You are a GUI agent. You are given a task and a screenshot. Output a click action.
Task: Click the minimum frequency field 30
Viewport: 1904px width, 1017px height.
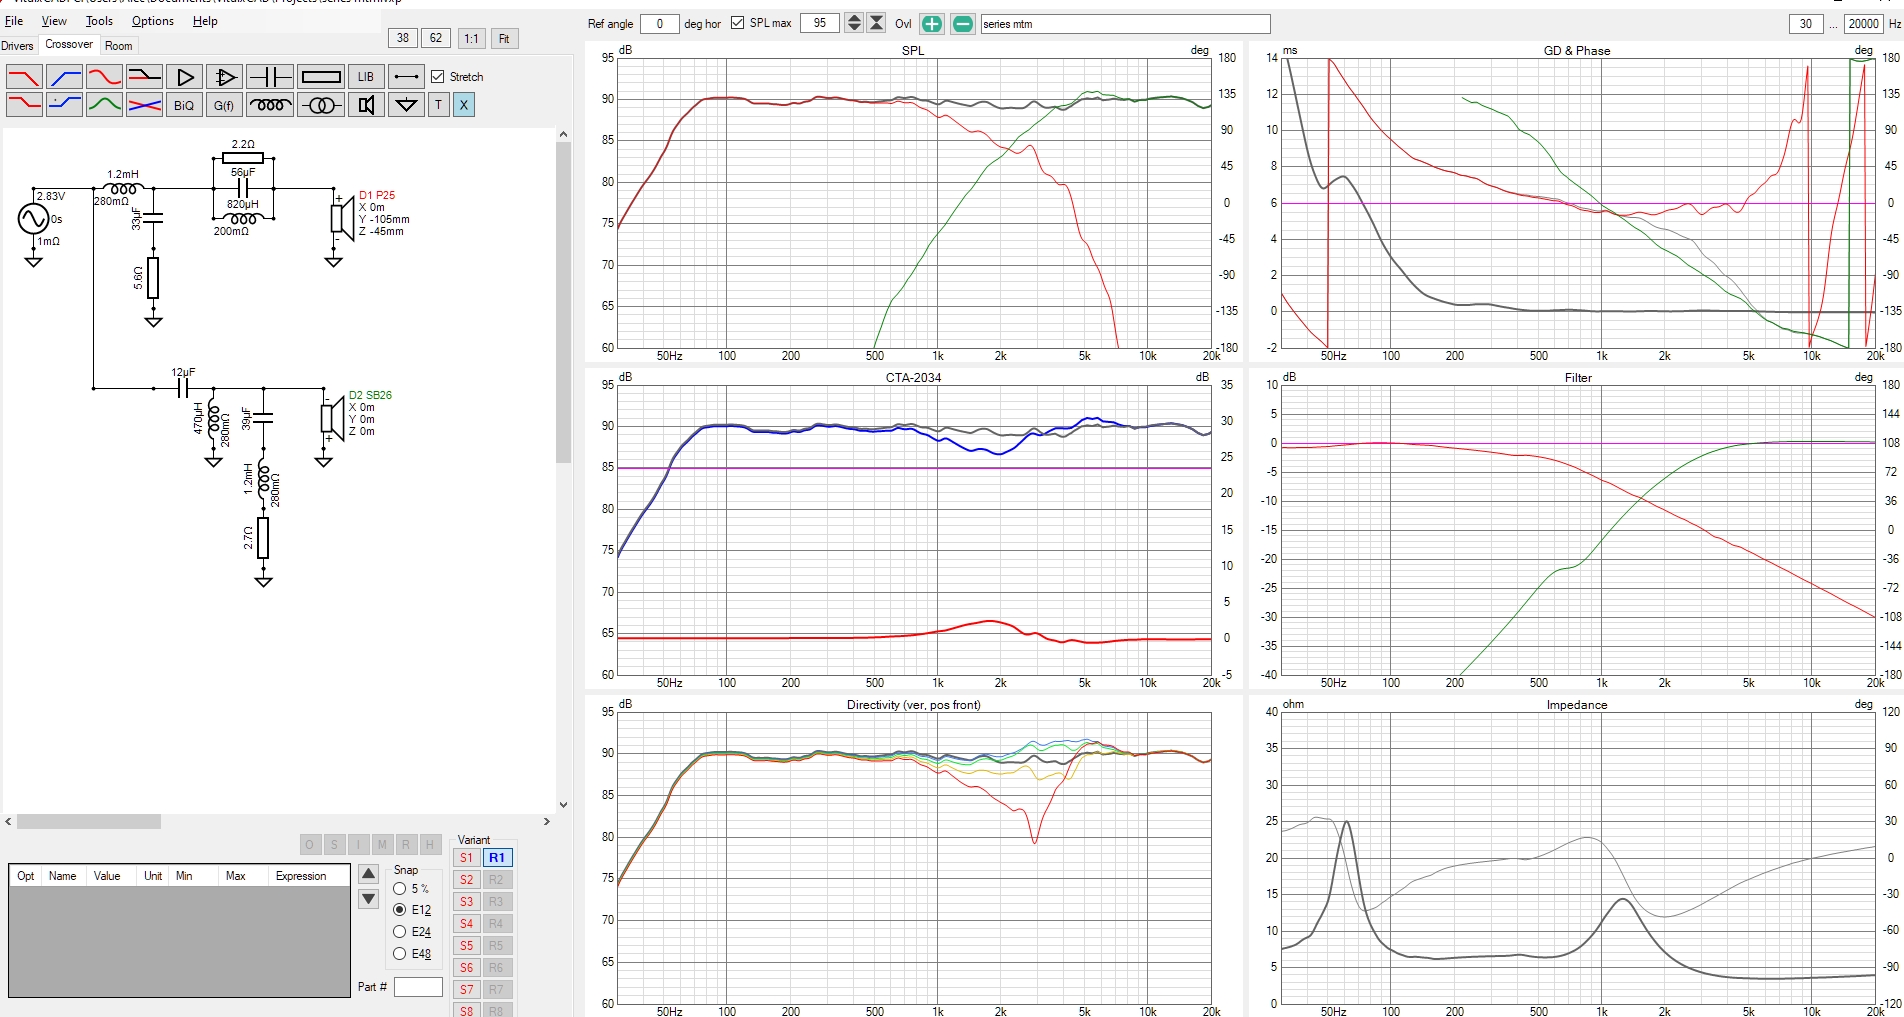[1806, 24]
